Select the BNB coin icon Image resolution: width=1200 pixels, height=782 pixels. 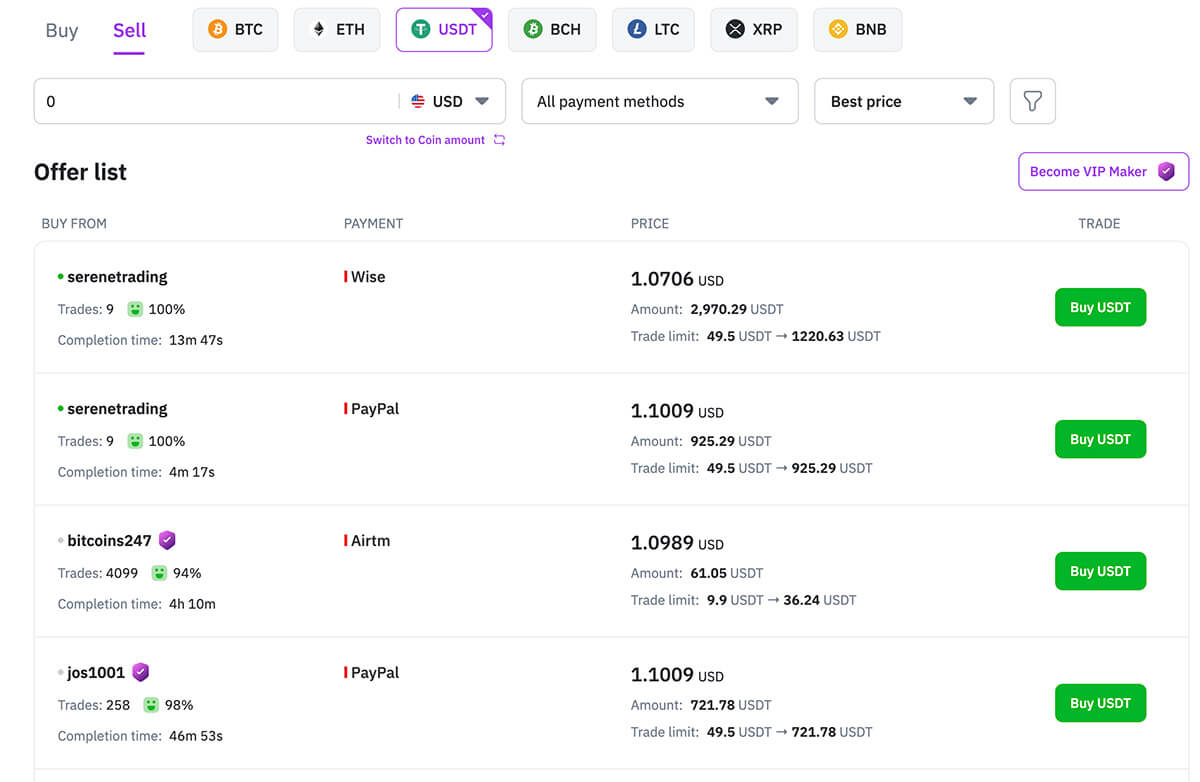[838, 30]
